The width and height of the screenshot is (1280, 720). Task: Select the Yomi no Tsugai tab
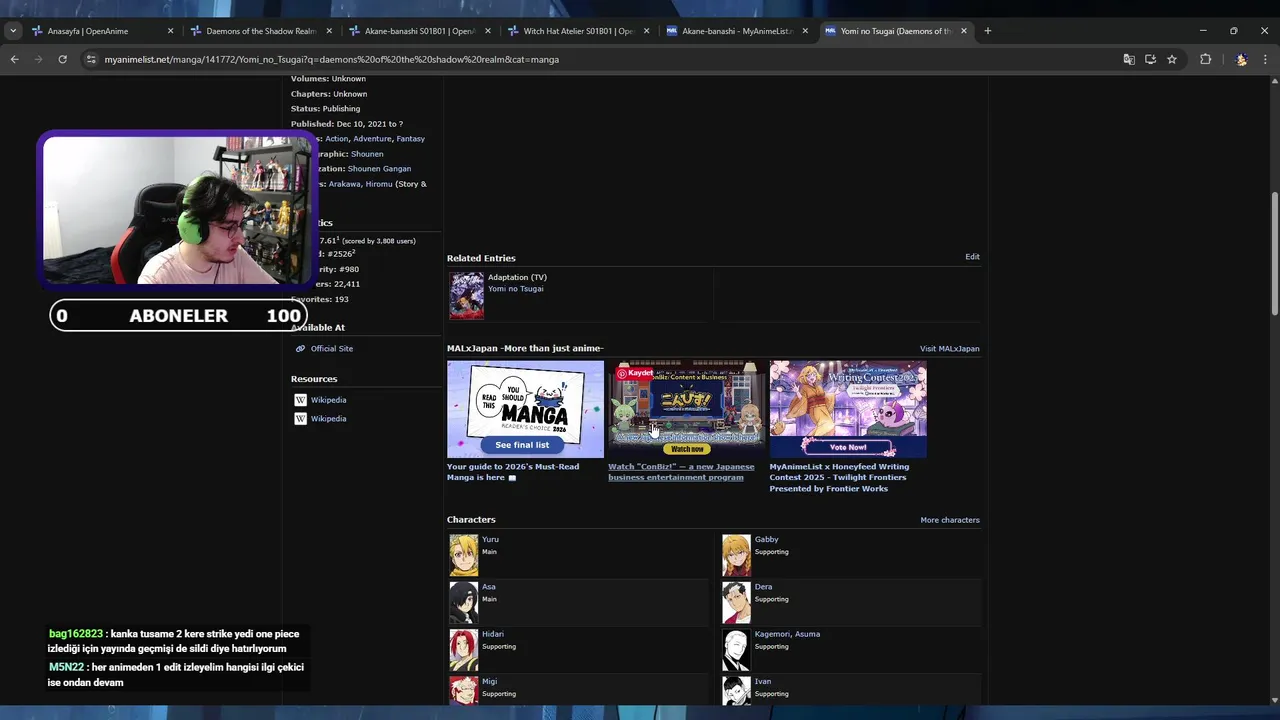pyautogui.click(x=896, y=31)
